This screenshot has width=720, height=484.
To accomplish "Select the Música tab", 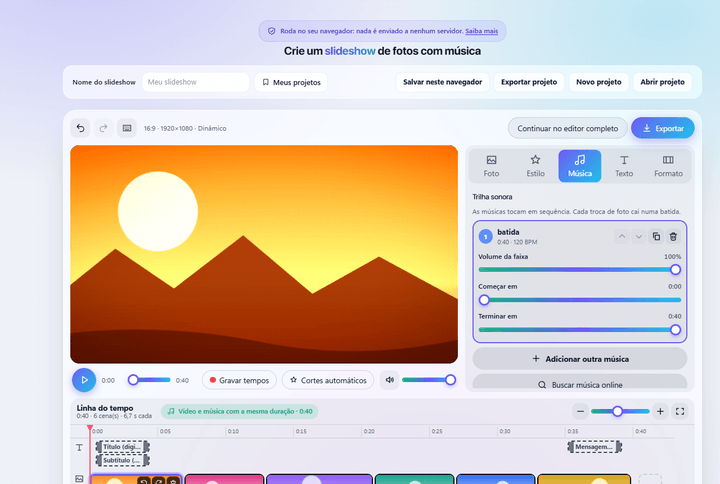I will pos(579,166).
